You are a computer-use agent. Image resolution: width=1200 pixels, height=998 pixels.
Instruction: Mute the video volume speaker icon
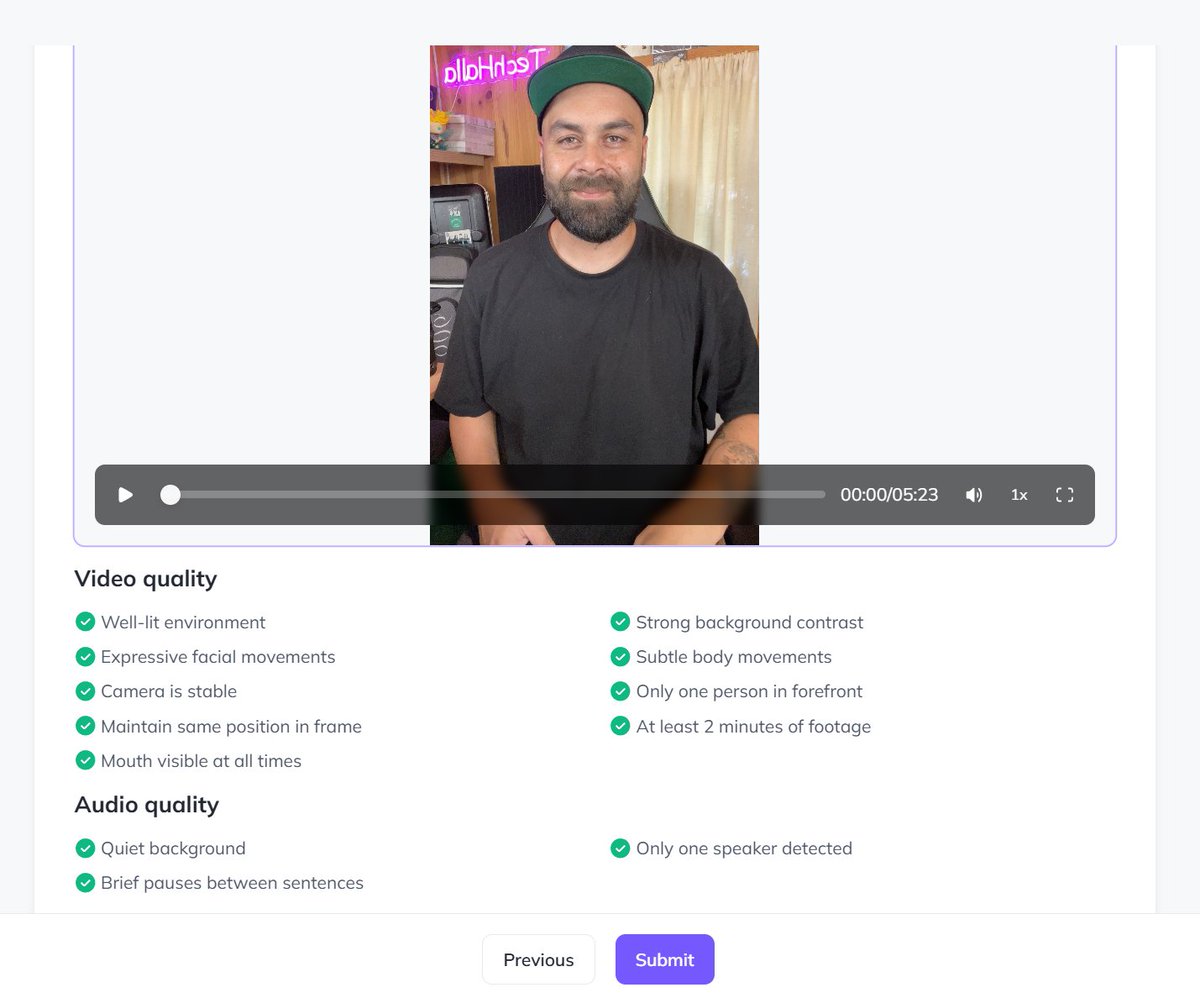click(x=973, y=495)
